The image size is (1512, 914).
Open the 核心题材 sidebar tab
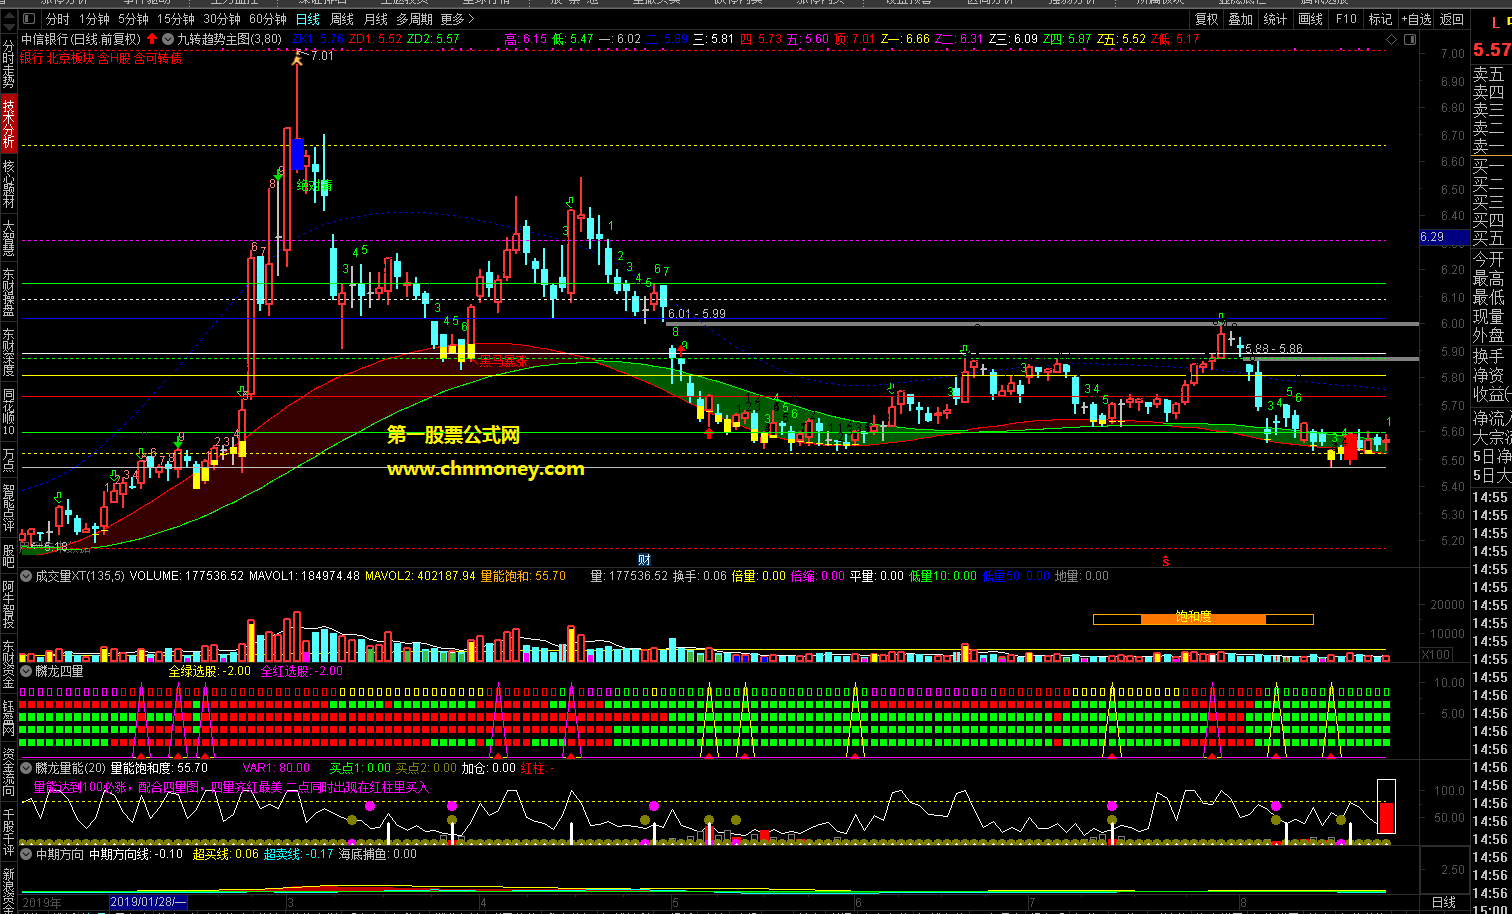pyautogui.click(x=9, y=183)
